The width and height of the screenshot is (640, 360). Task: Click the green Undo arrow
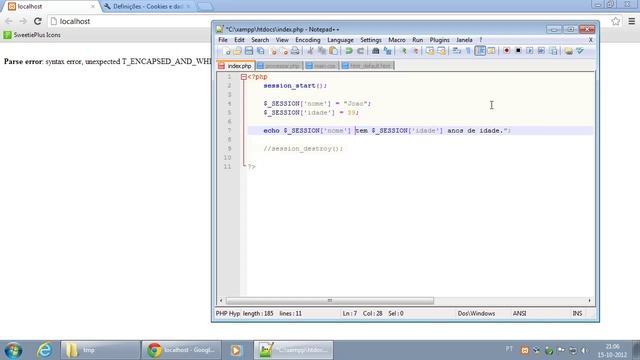click(349, 51)
